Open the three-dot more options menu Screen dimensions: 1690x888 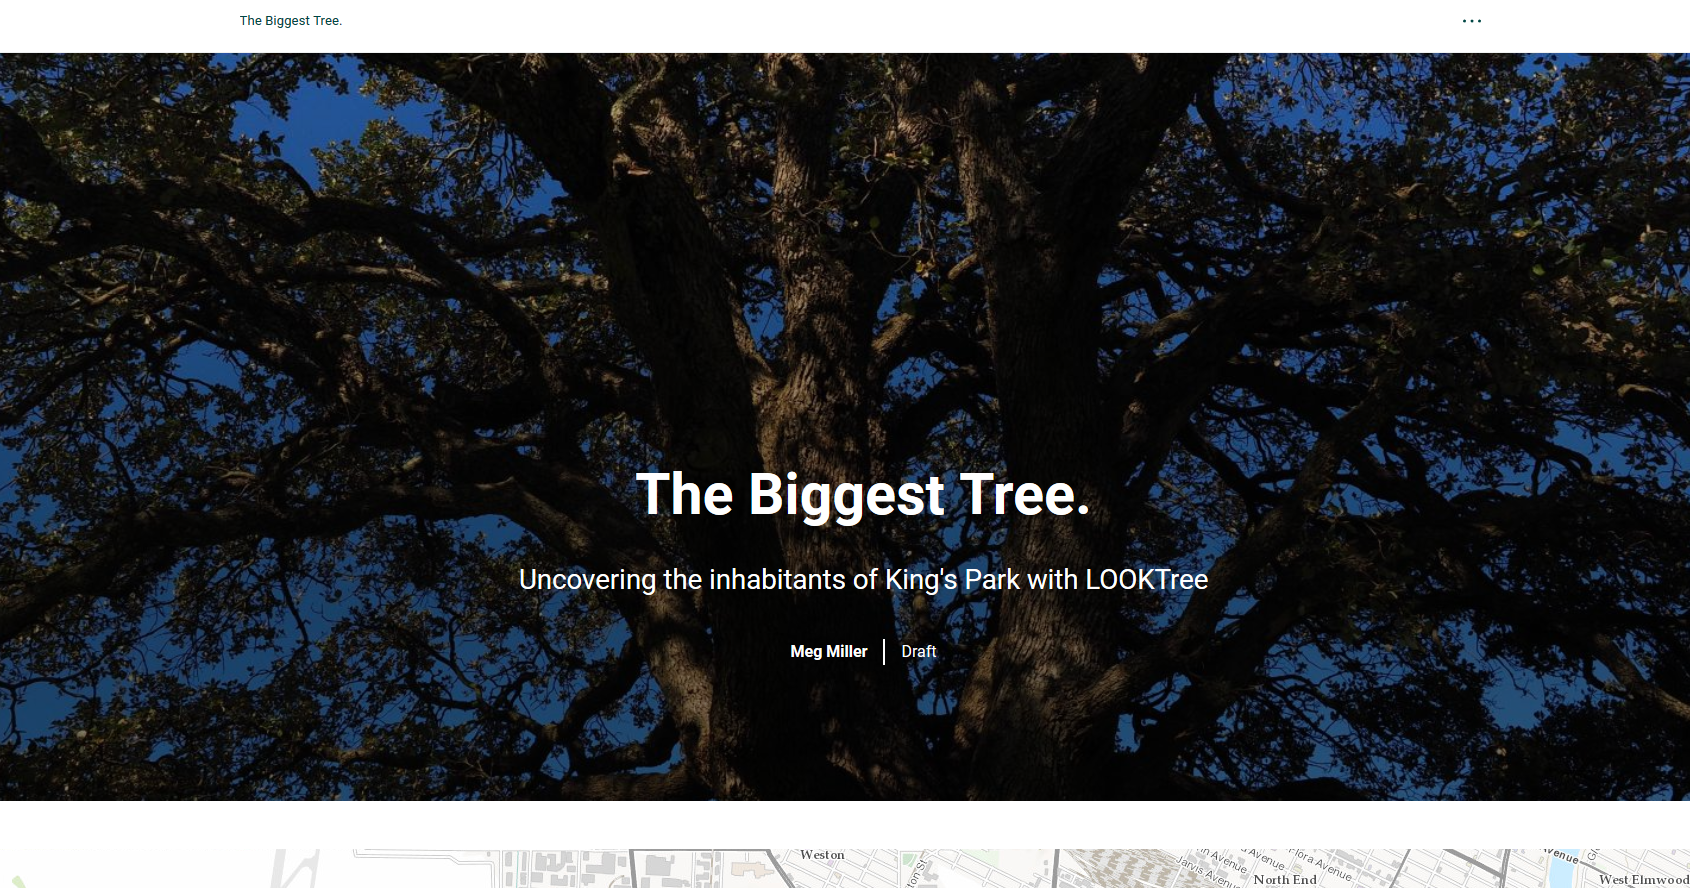click(1471, 21)
